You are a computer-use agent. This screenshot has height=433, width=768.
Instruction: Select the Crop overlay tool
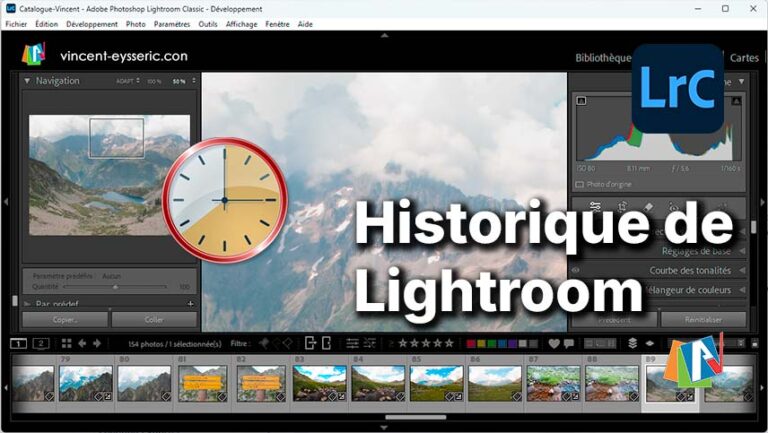point(622,207)
